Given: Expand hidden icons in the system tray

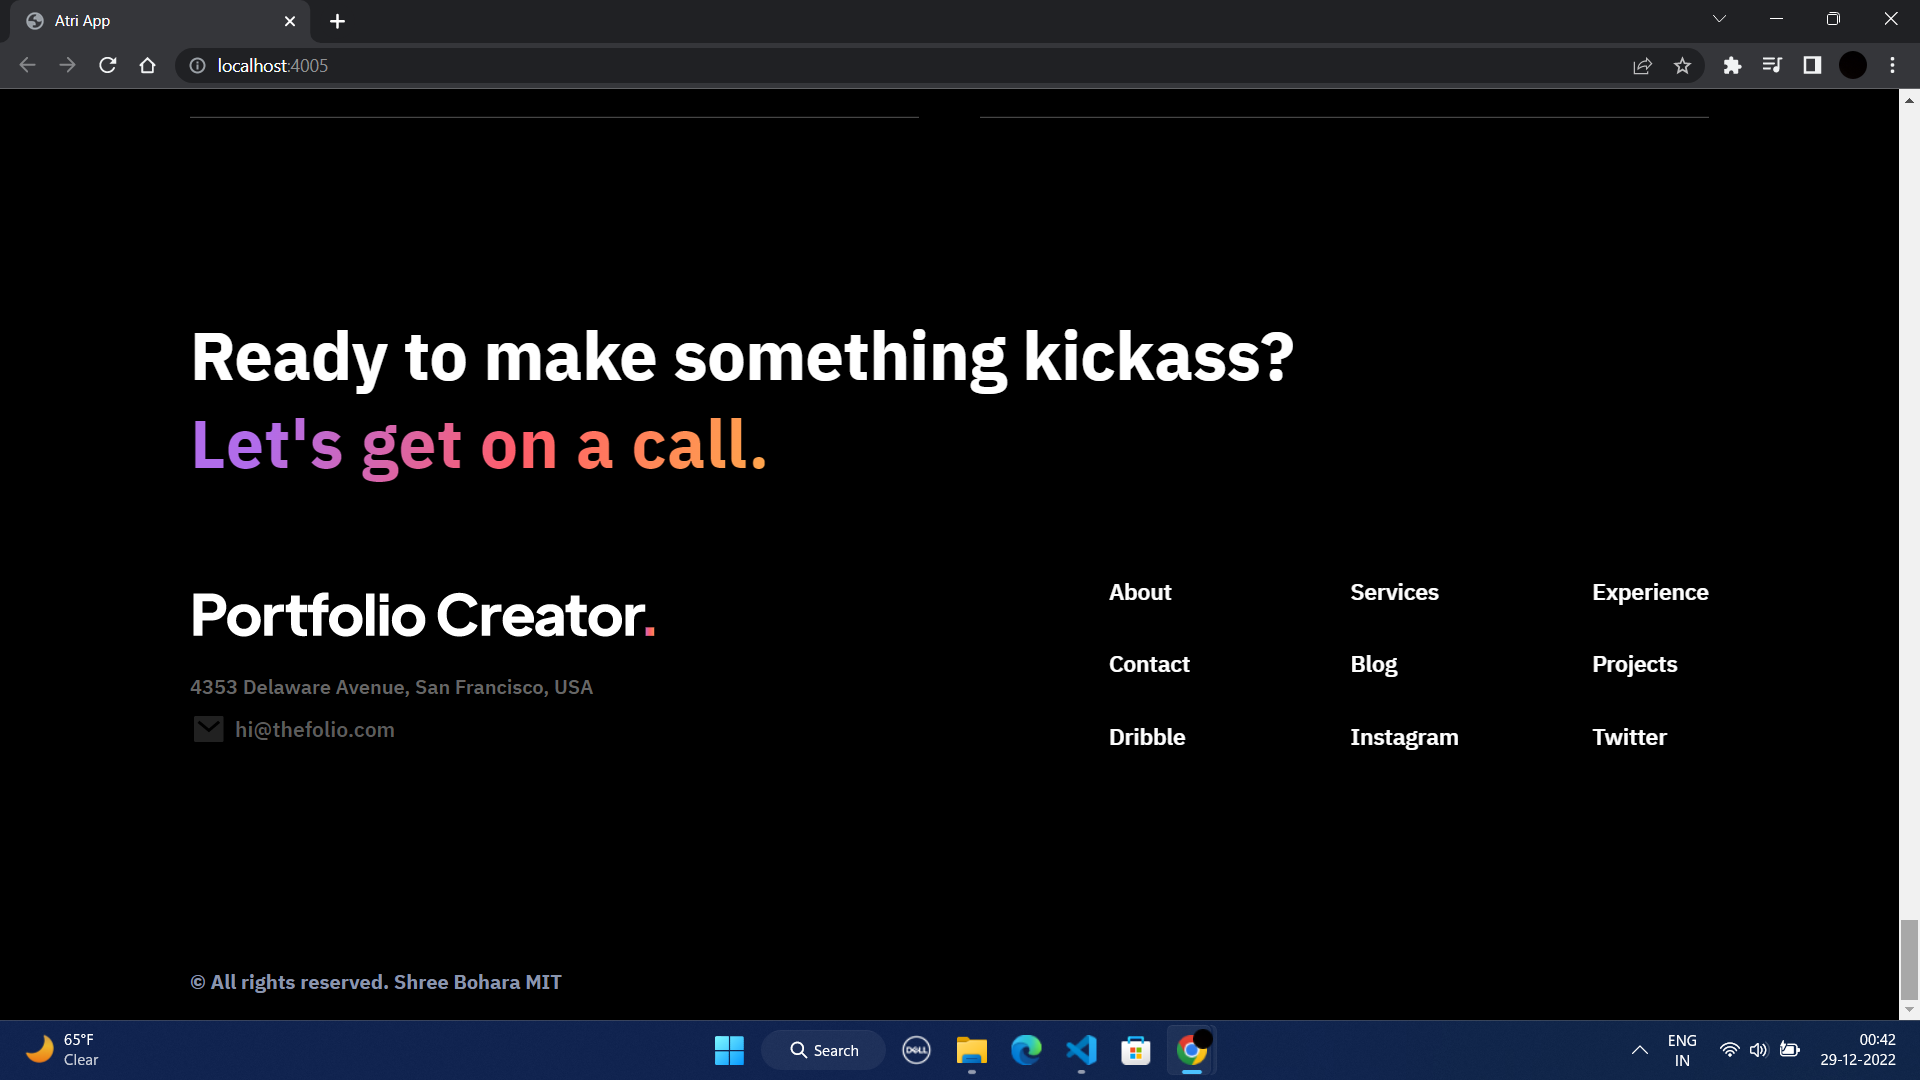Looking at the screenshot, I should click(1639, 1050).
